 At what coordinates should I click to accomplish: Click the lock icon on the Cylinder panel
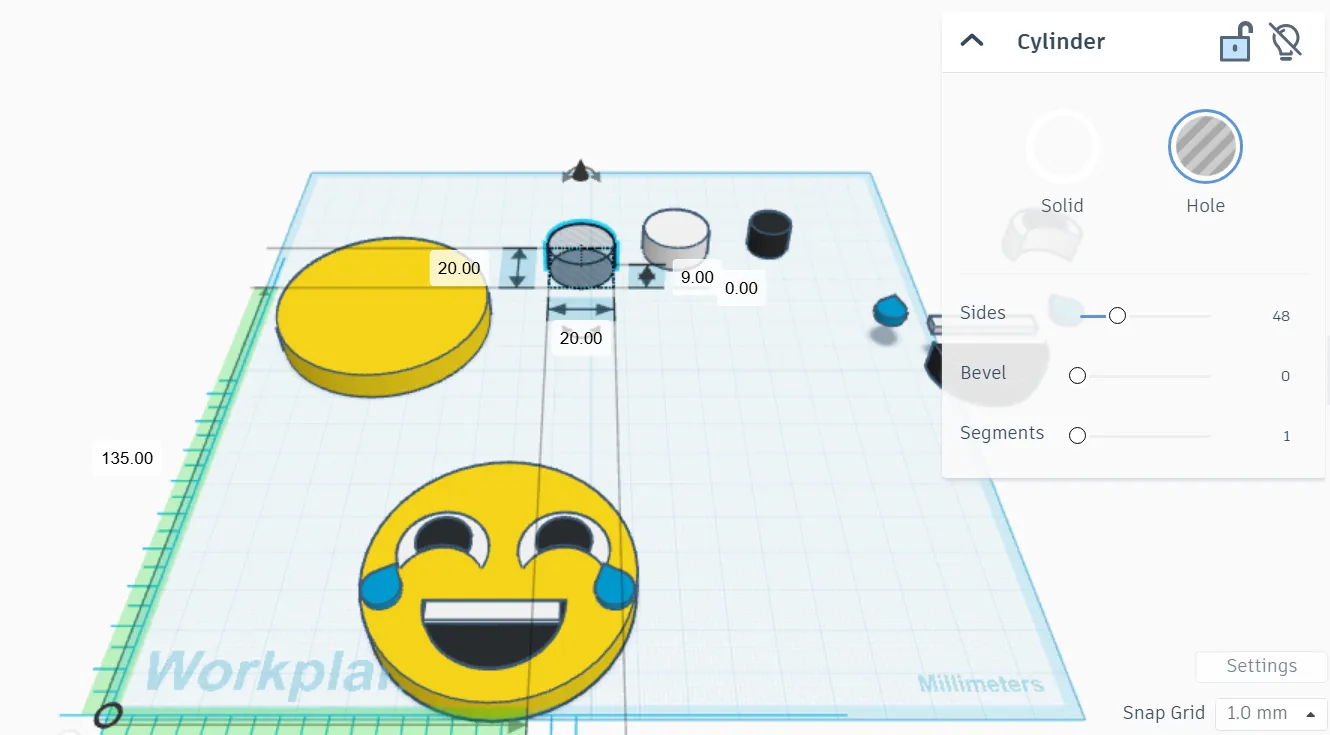[x=1236, y=41]
